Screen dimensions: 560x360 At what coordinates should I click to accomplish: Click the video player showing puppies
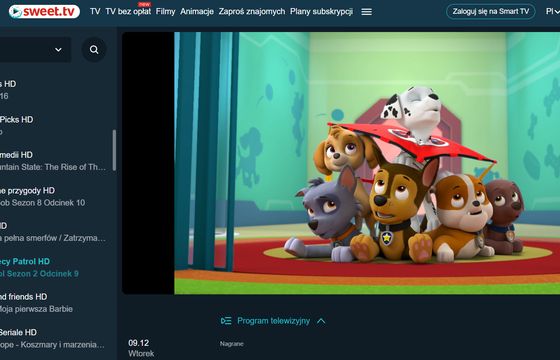coord(341,163)
